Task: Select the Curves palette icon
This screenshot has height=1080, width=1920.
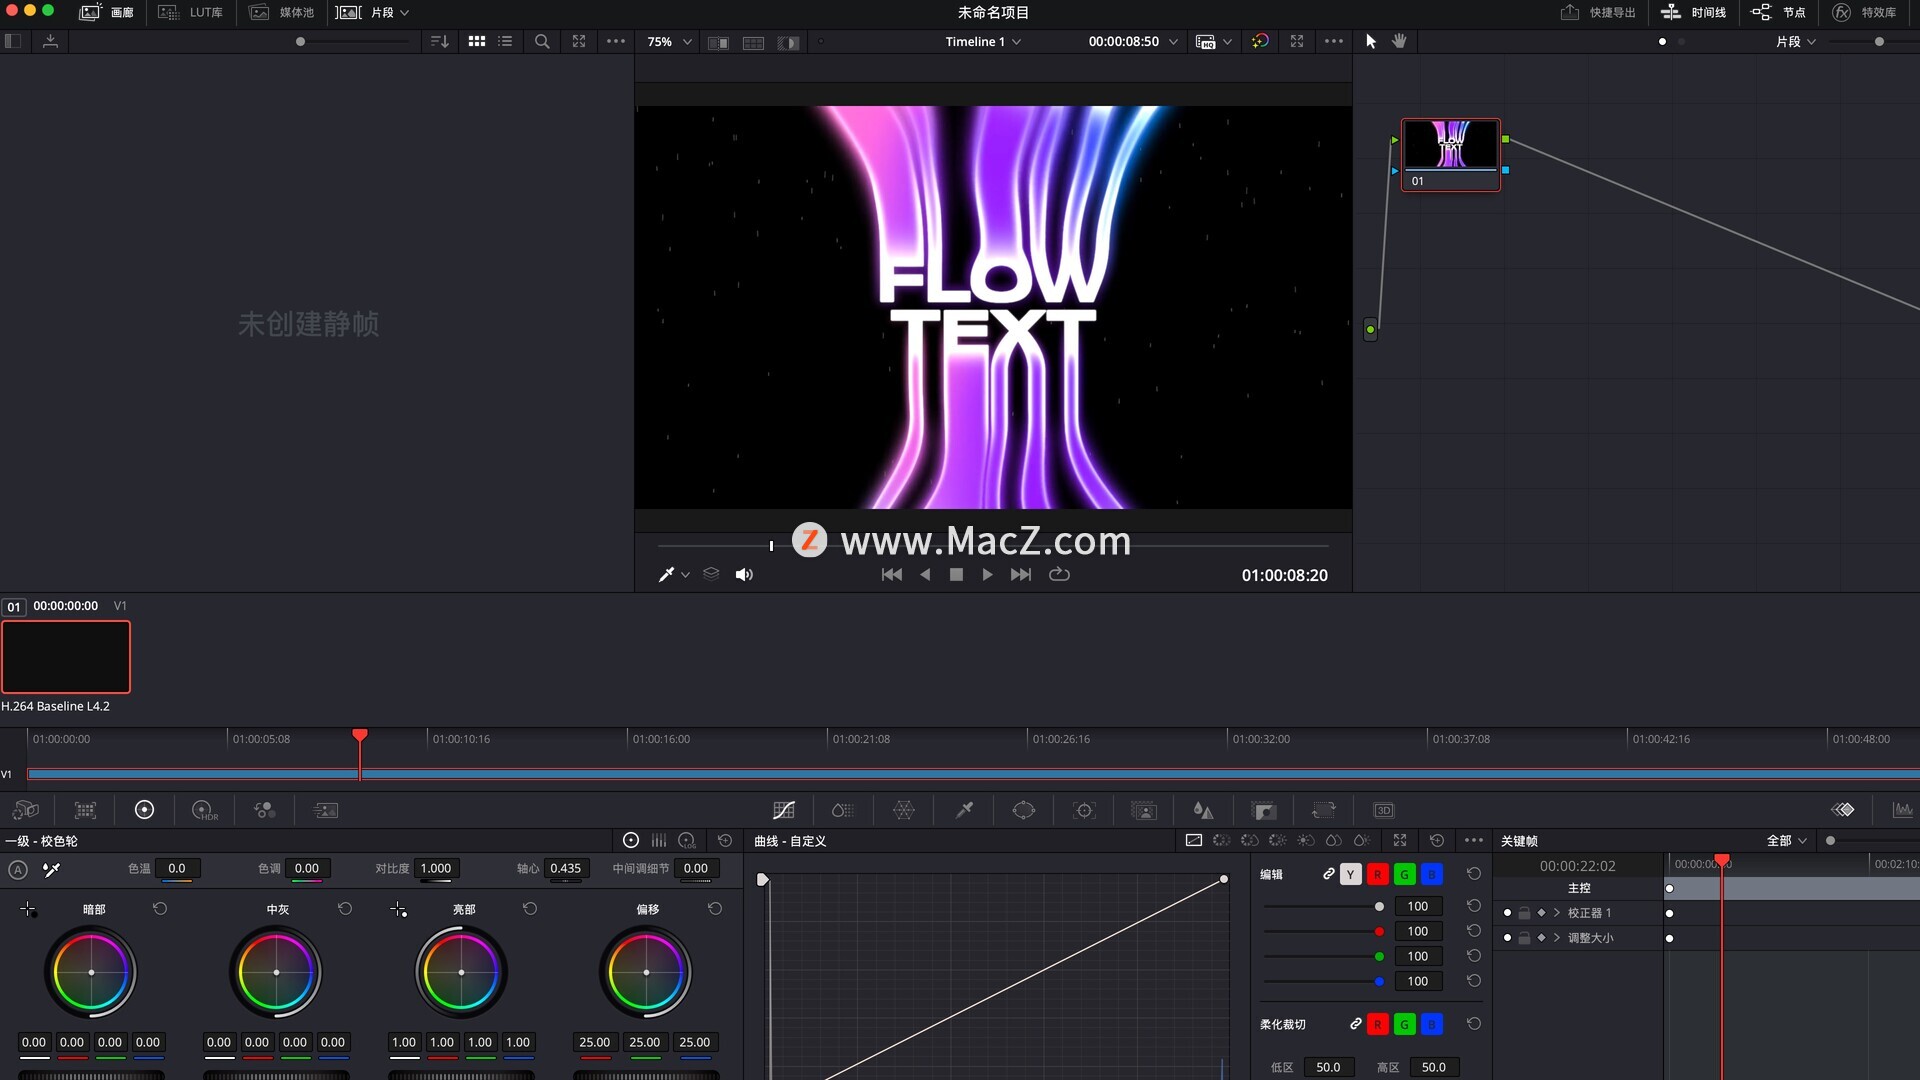Action: coord(784,810)
